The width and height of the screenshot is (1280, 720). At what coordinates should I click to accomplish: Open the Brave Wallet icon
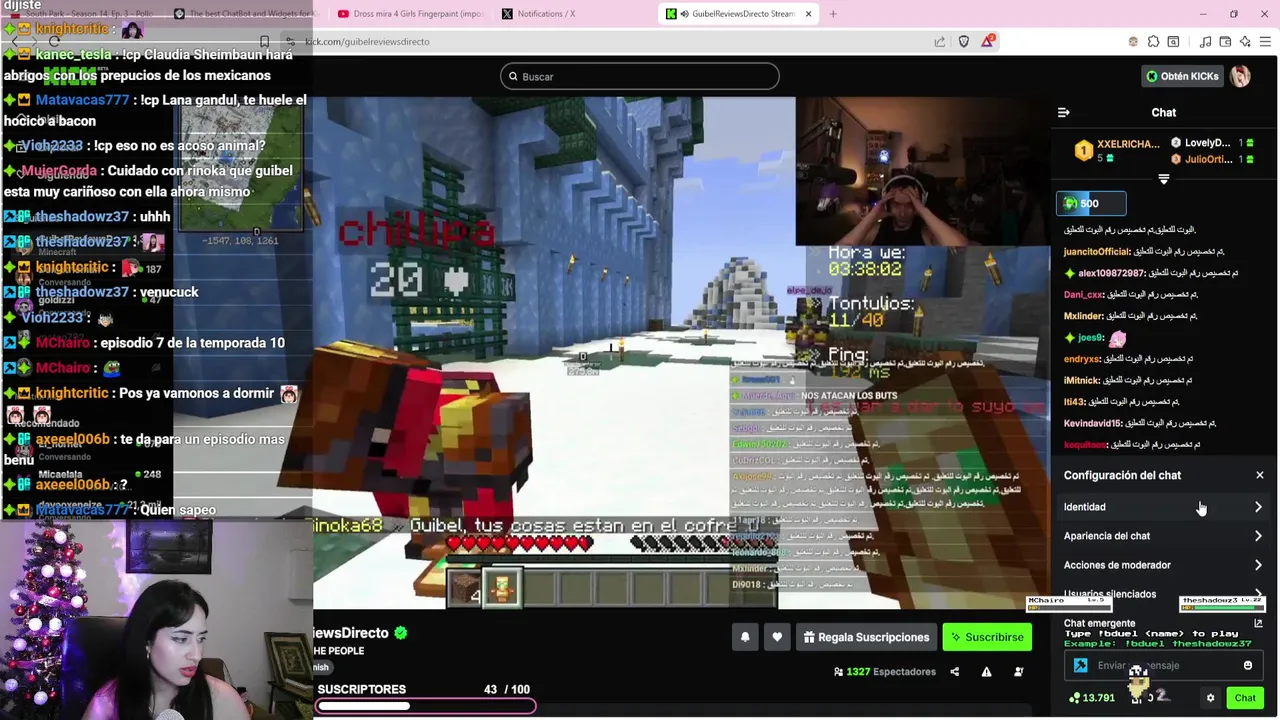coord(1226,41)
